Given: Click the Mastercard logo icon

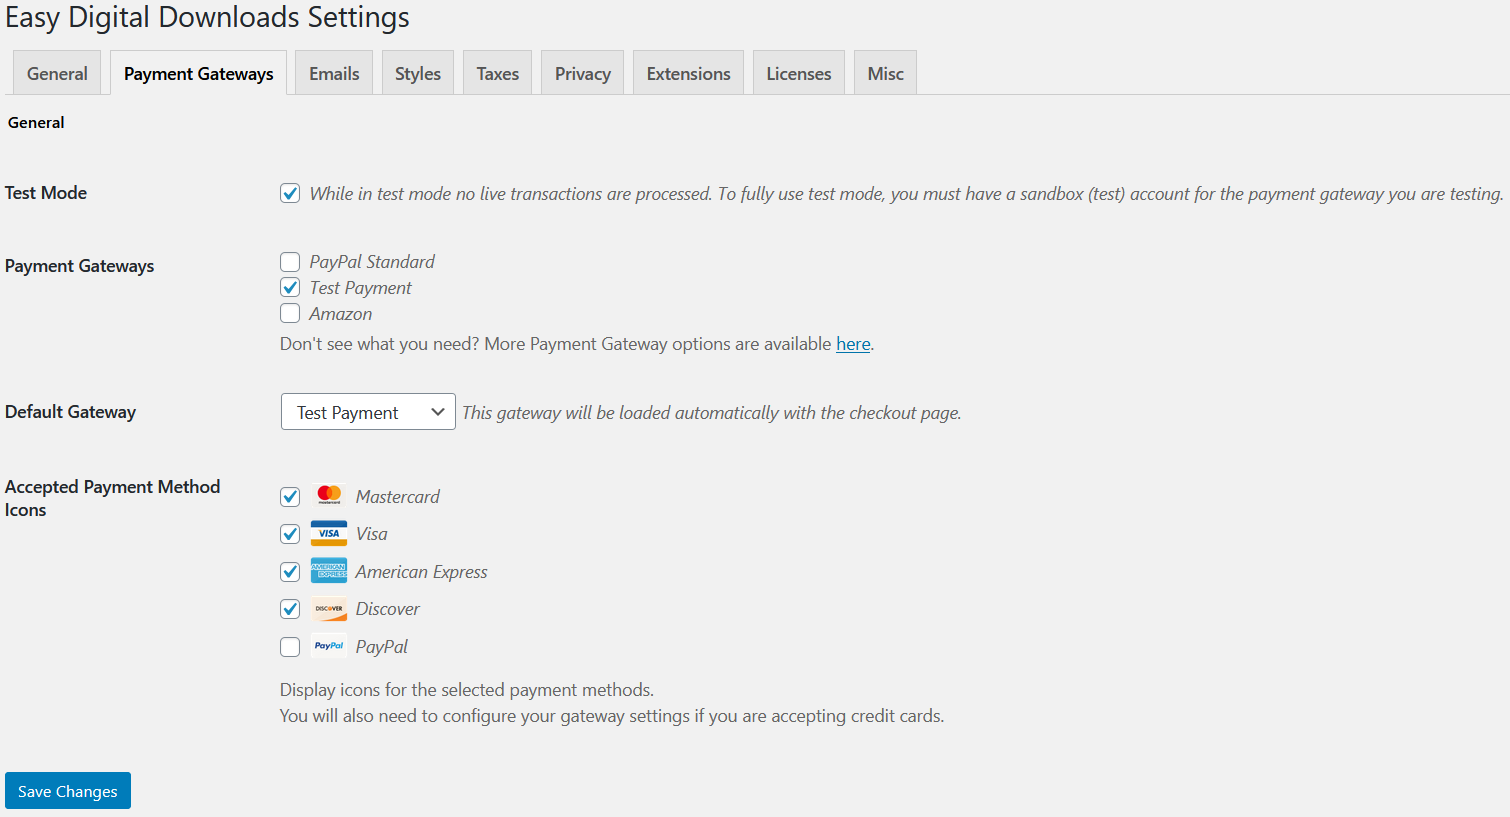Looking at the screenshot, I should pyautogui.click(x=329, y=496).
